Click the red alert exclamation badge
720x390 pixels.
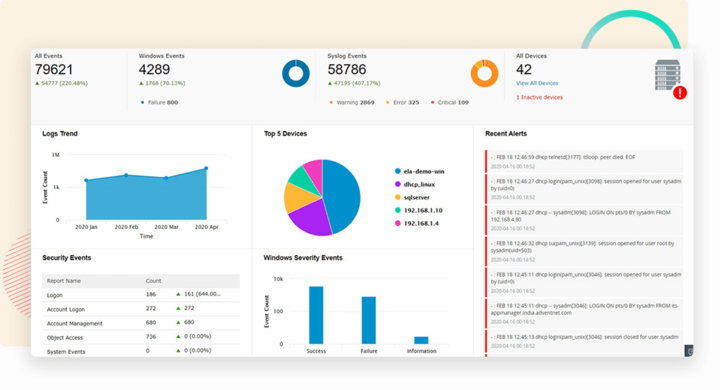point(680,93)
